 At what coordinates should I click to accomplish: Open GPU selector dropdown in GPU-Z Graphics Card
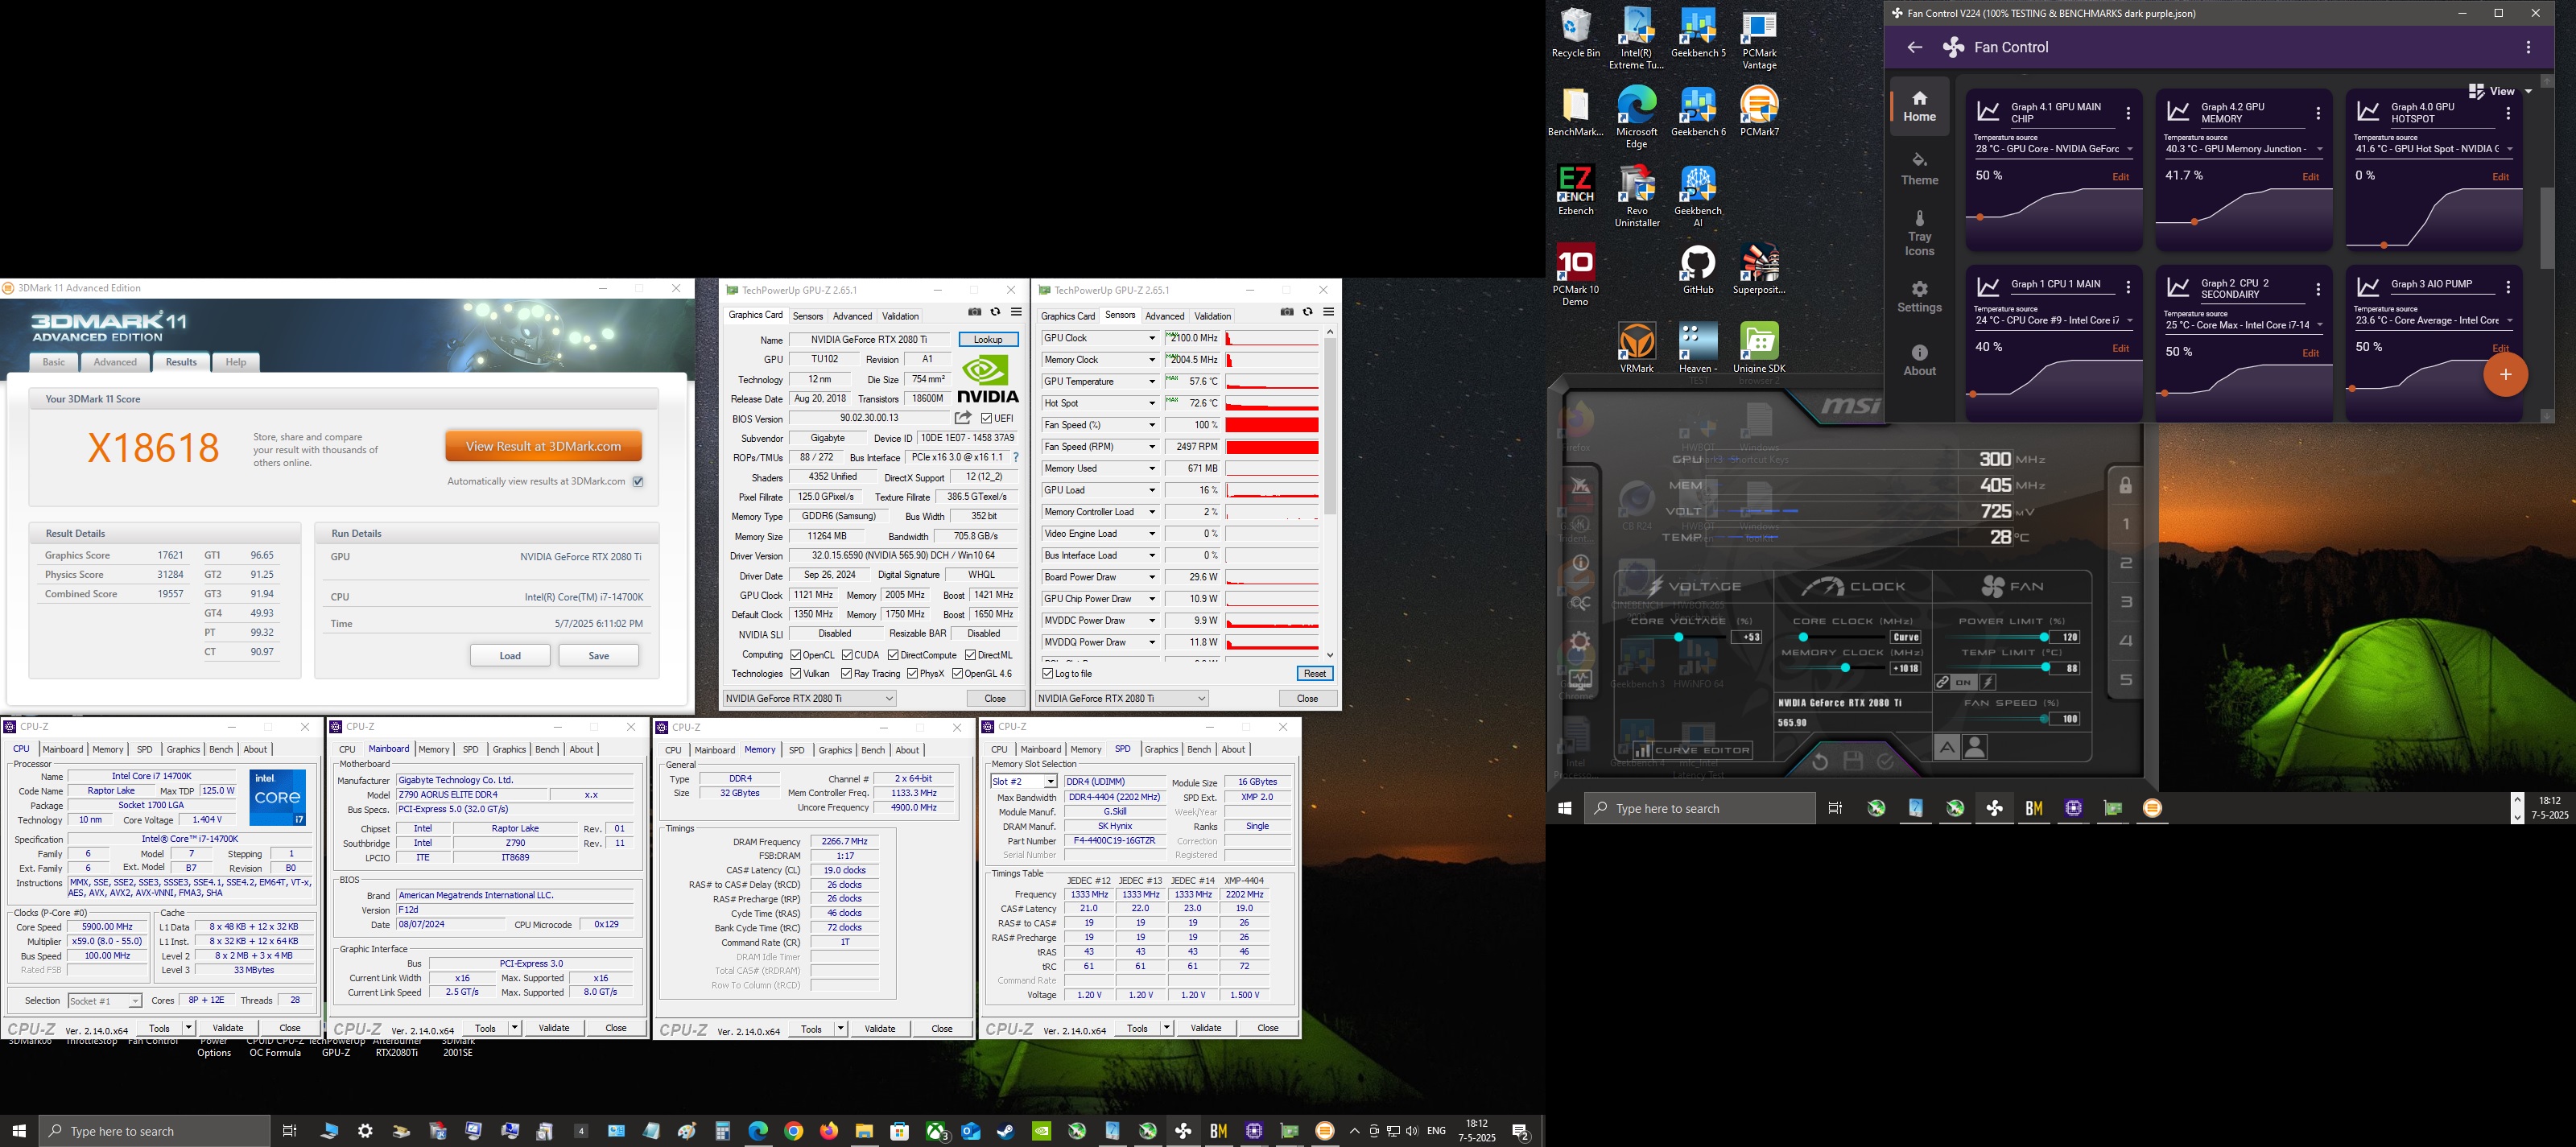point(809,698)
